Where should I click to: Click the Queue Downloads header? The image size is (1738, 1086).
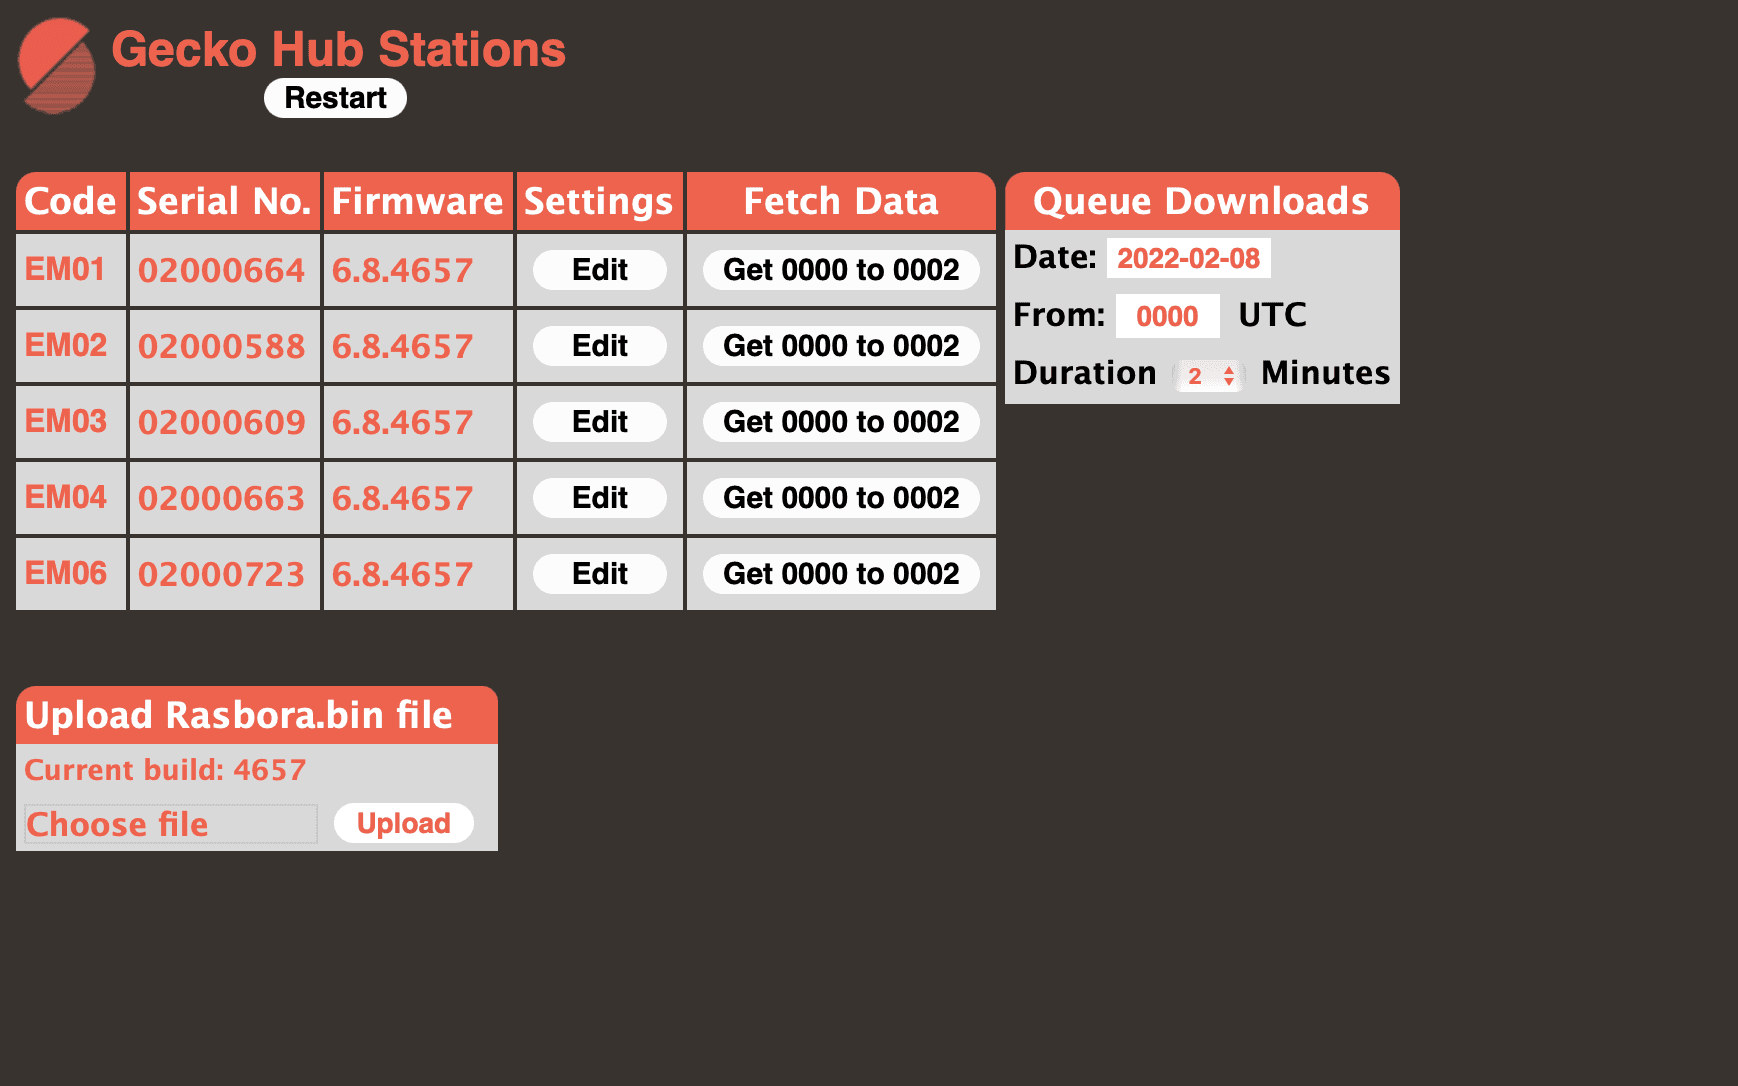pos(1202,201)
